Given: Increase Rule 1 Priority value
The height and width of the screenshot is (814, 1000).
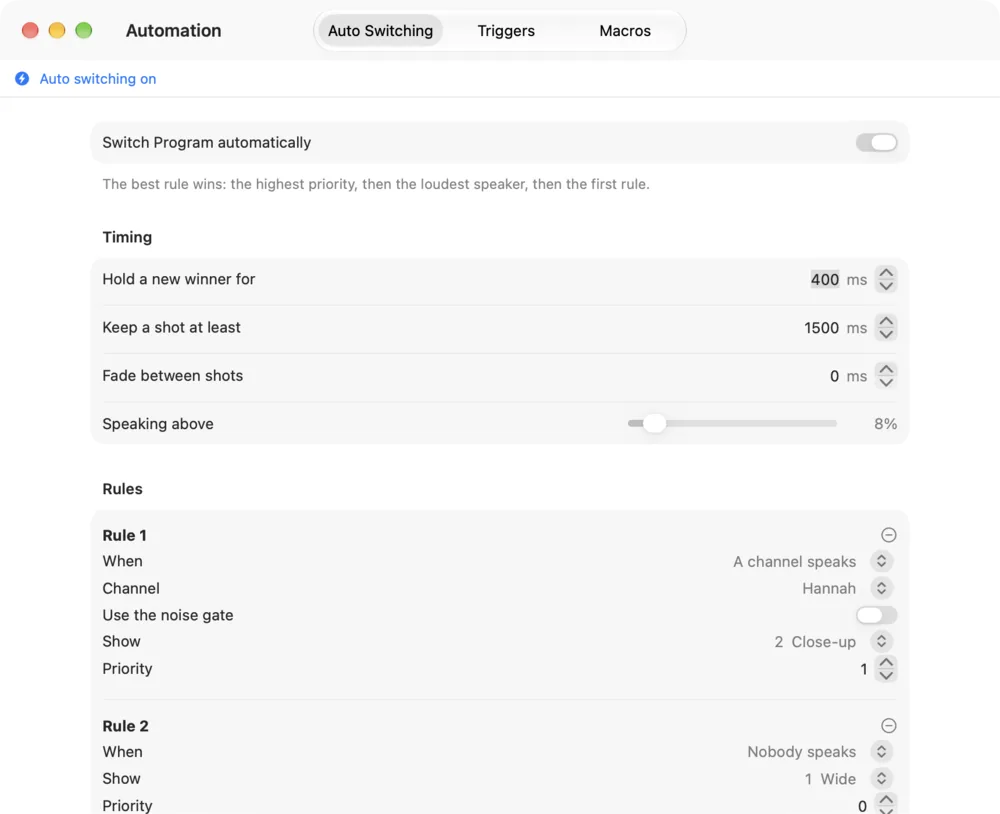Looking at the screenshot, I should tap(886, 662).
